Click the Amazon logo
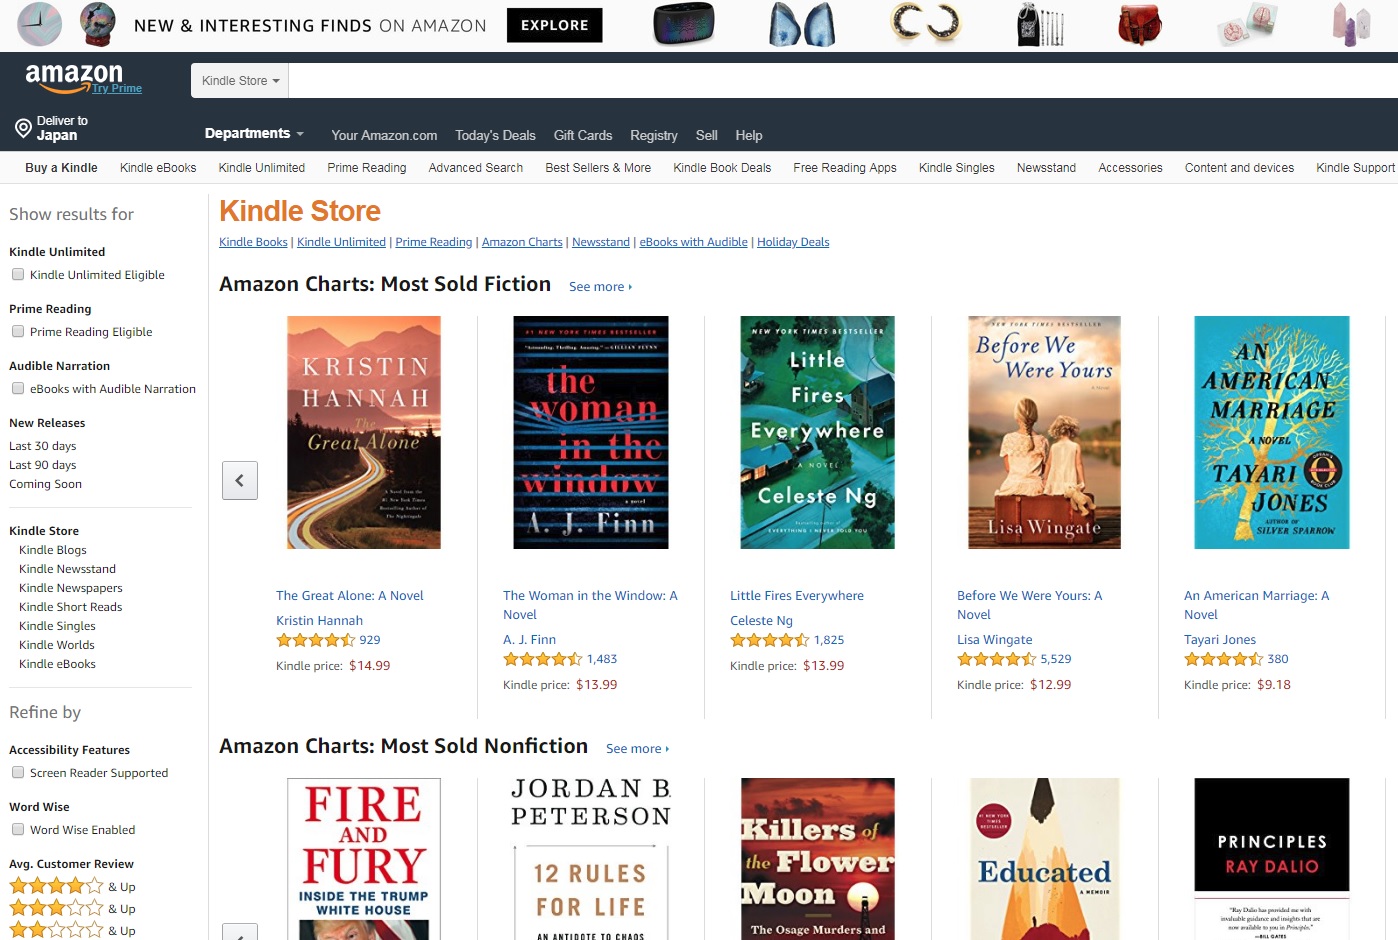This screenshot has width=1398, height=940. pyautogui.click(x=73, y=78)
